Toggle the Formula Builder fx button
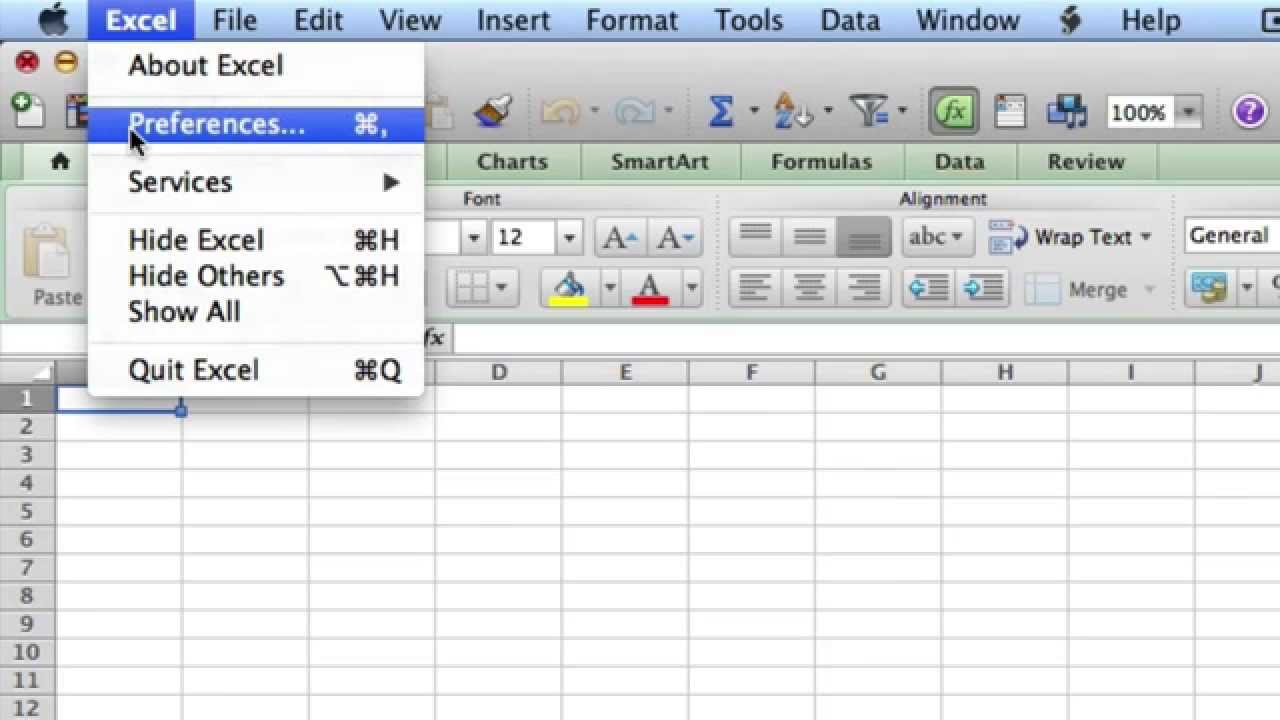 coord(954,112)
